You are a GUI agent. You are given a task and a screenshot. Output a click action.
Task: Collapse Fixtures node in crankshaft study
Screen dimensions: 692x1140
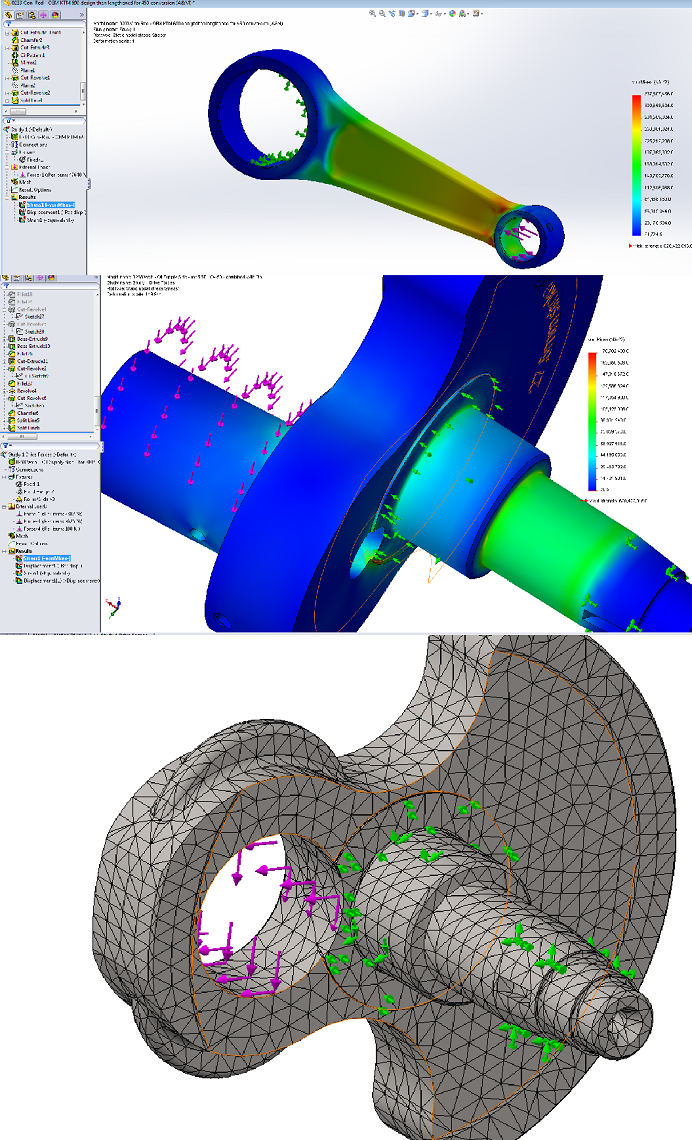[4, 477]
